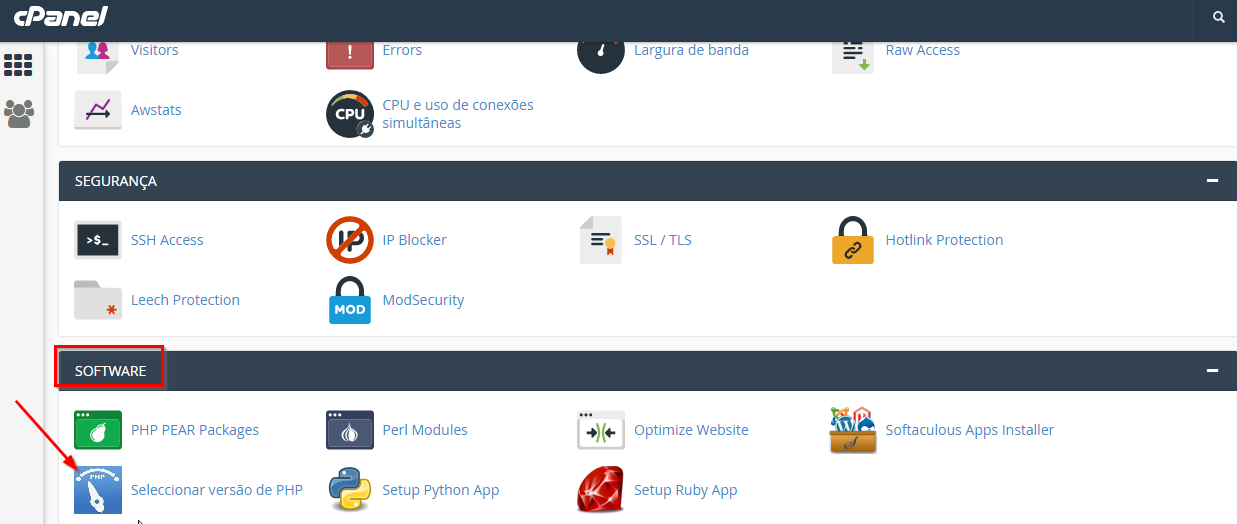Click the PHP PEAR Packages icon

pyautogui.click(x=98, y=430)
